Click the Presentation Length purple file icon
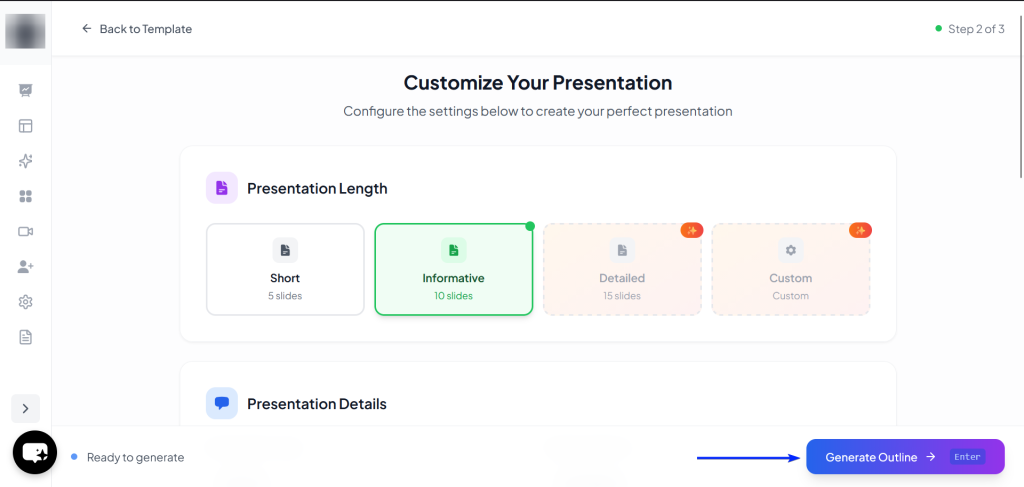The height and width of the screenshot is (487, 1024). click(x=222, y=188)
